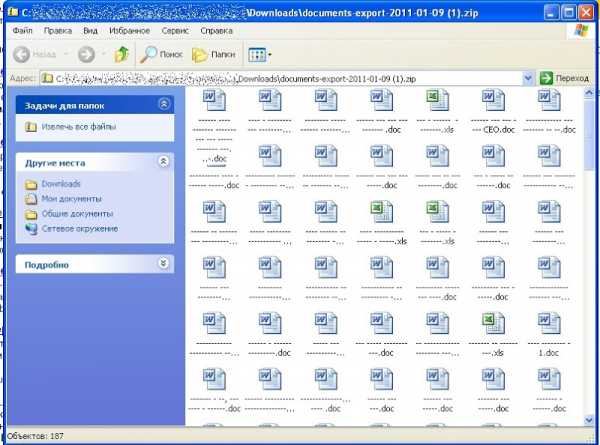Image resolution: width=600 pixels, height=445 pixels.
Task: Select the Excel icon in fifth file row
Action: [493, 324]
